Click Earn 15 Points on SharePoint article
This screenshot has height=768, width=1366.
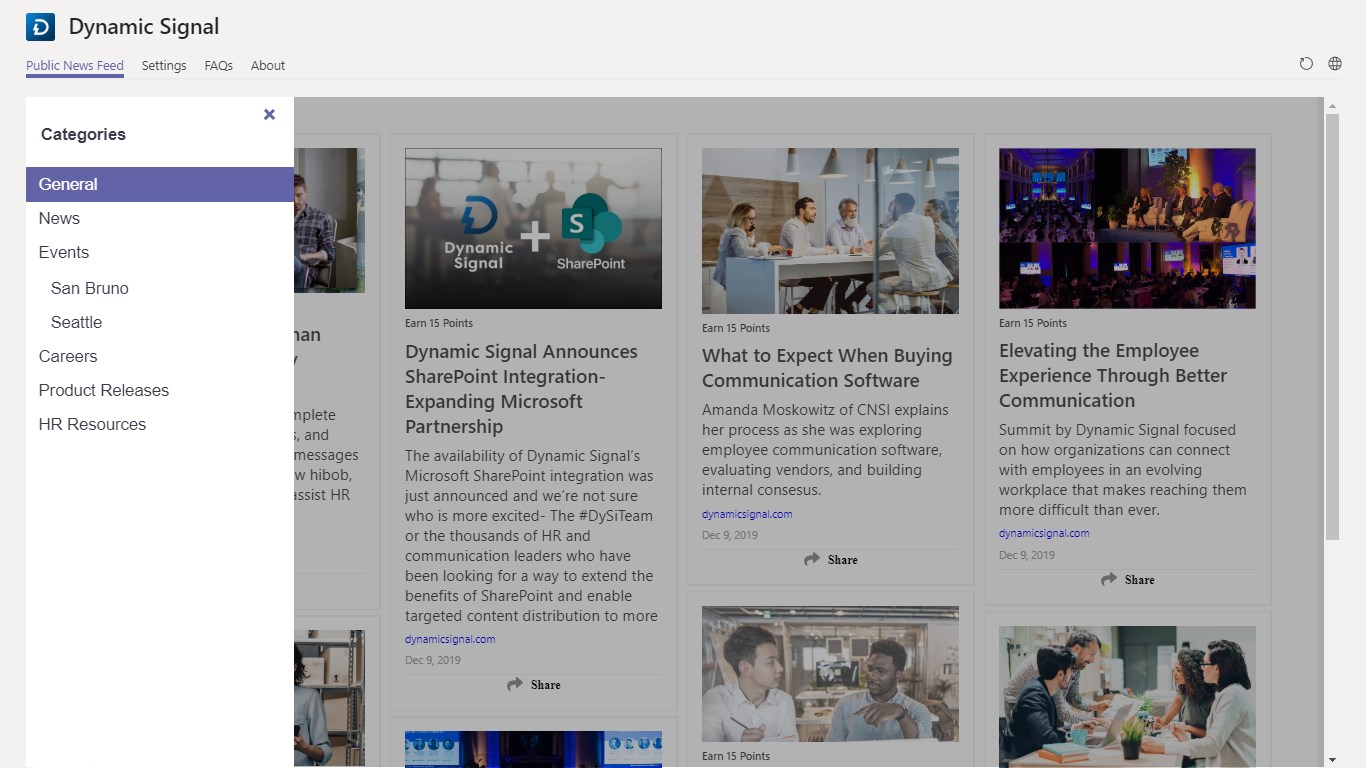[439, 323]
